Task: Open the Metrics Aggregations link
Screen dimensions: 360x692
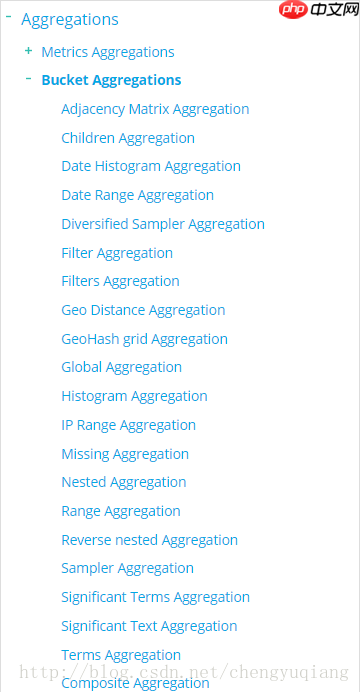Action: (x=108, y=53)
